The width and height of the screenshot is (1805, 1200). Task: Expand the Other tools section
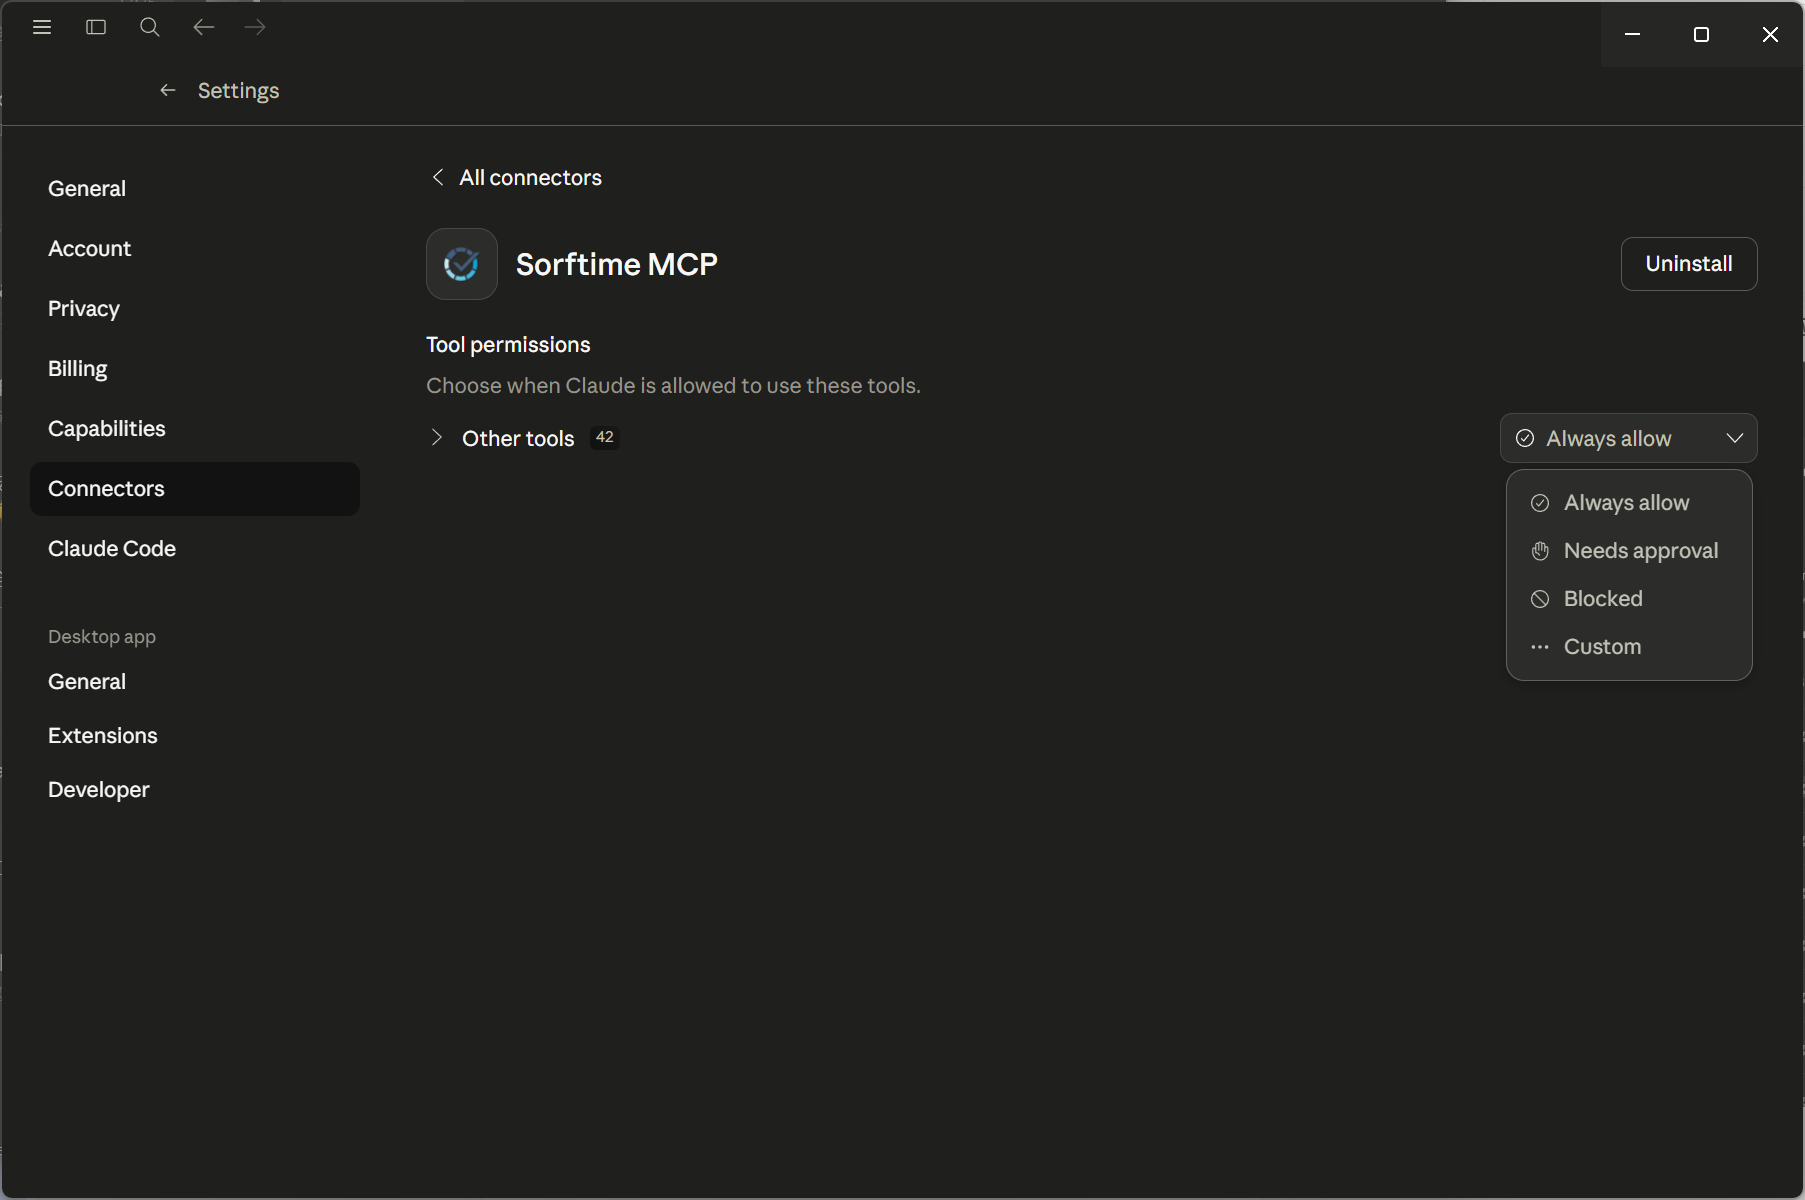[x=437, y=438]
